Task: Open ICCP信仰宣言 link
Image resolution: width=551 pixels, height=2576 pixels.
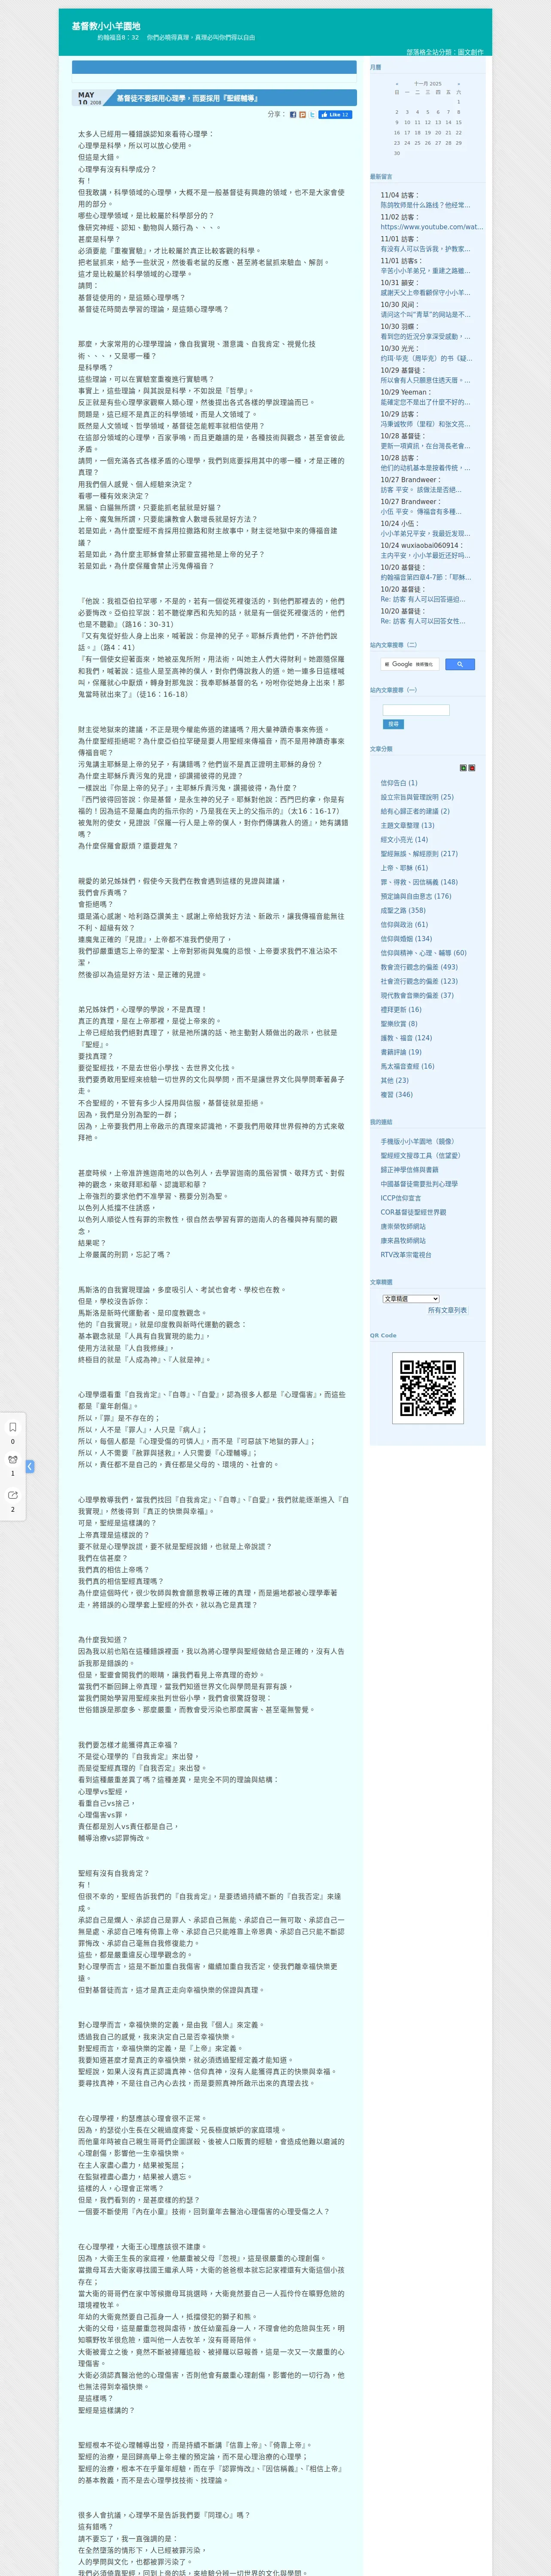Action: click(401, 1198)
